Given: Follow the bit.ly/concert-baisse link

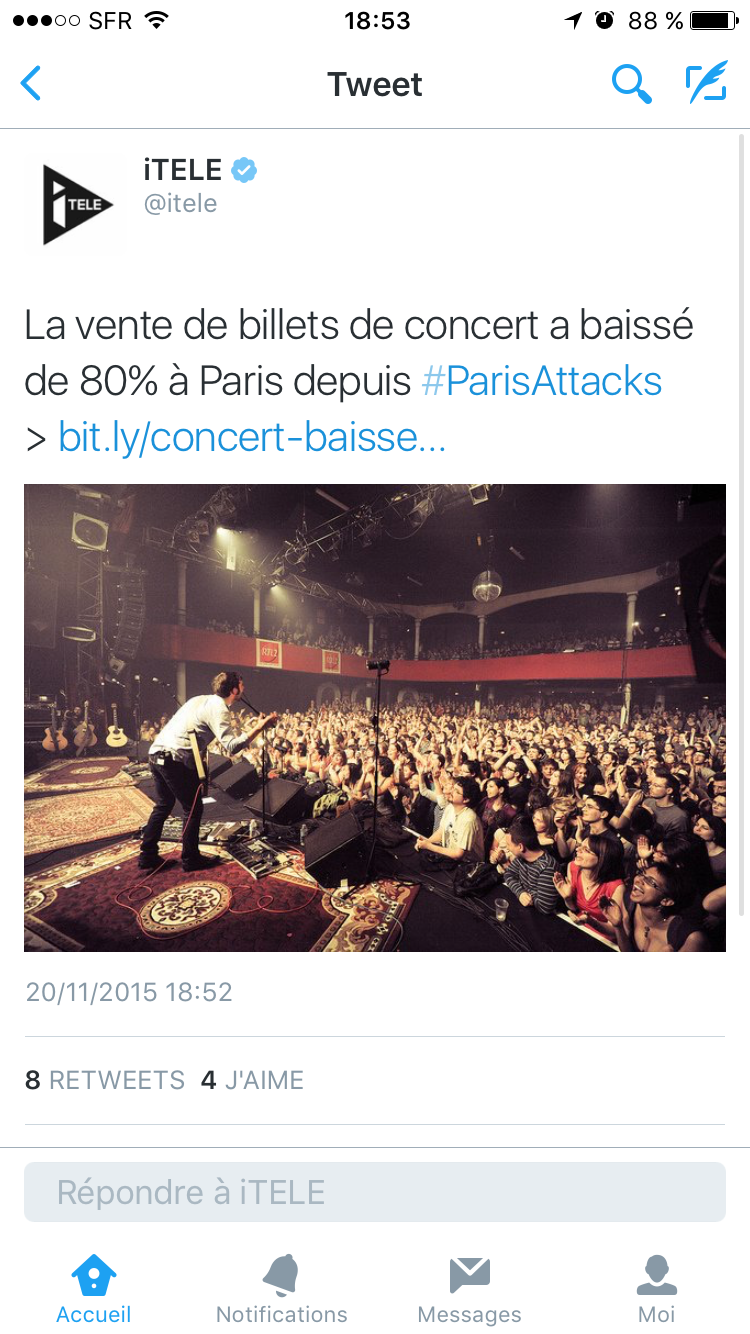Looking at the screenshot, I should point(252,437).
